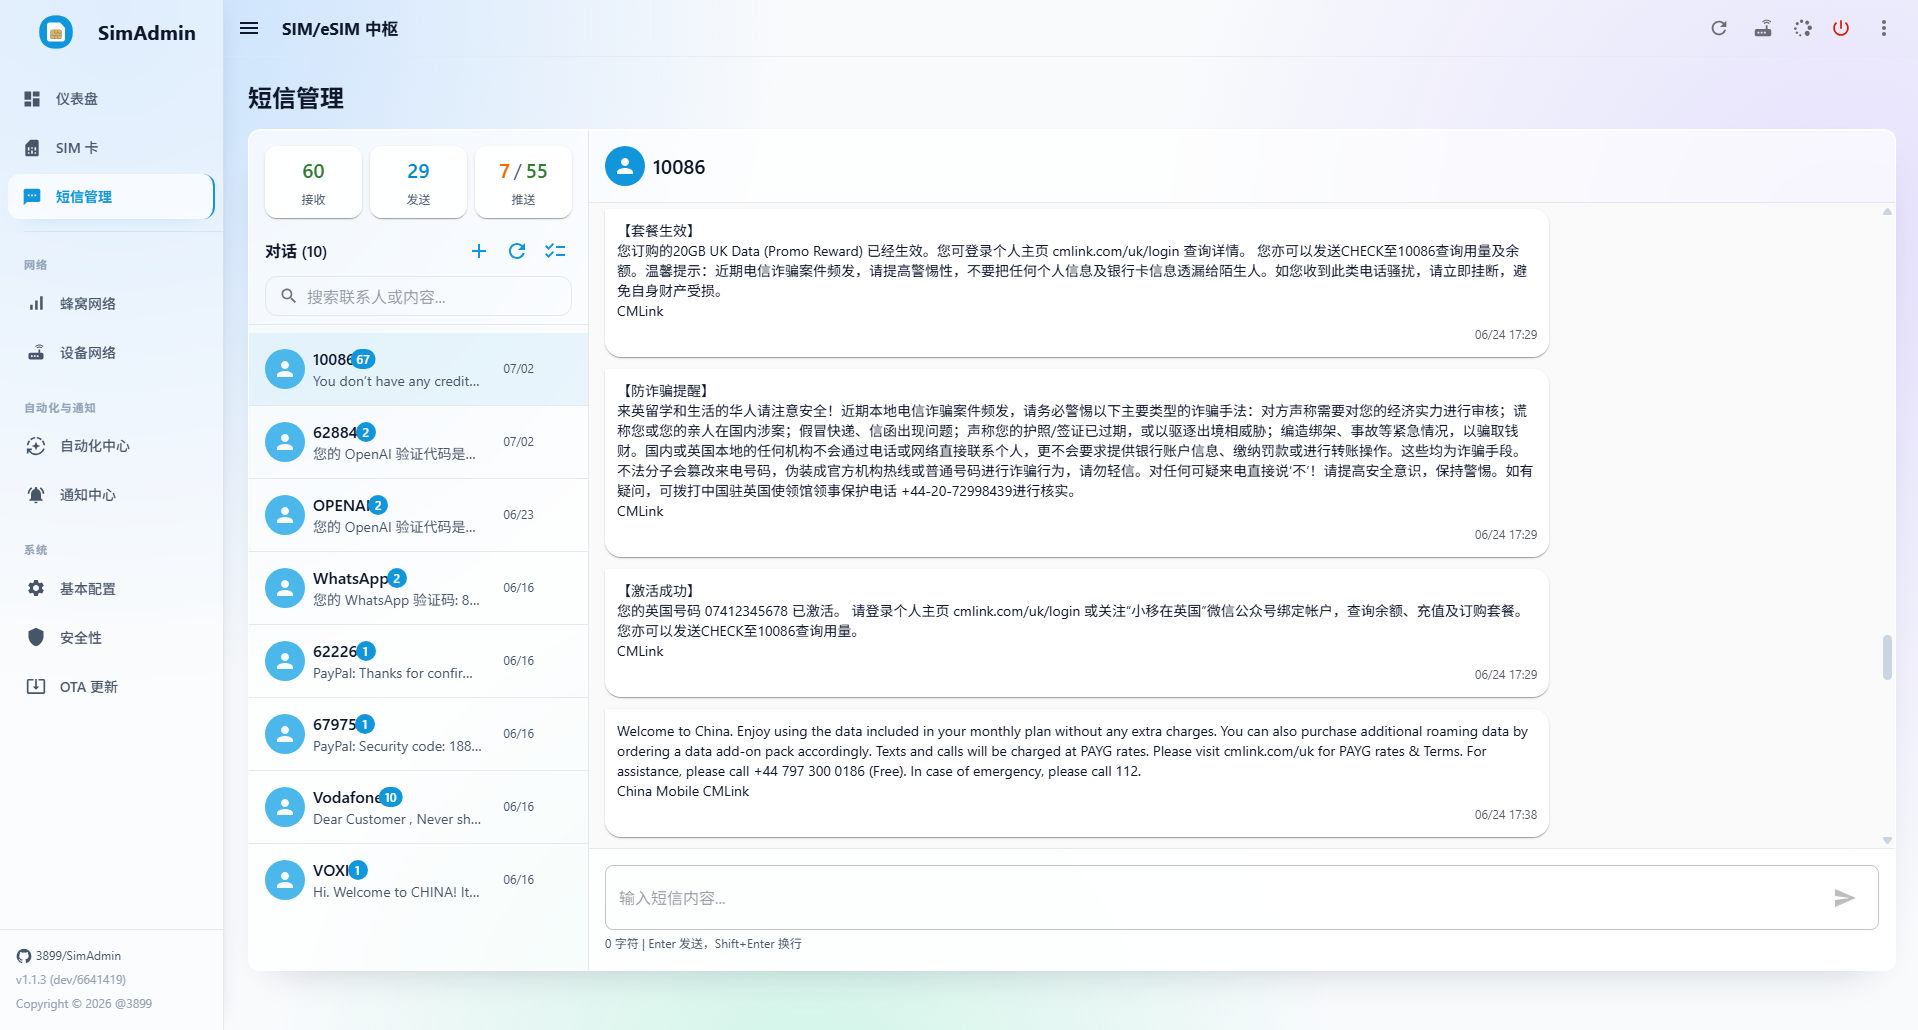Open the VOXI conversation
This screenshot has width=1918, height=1030.
[418, 880]
